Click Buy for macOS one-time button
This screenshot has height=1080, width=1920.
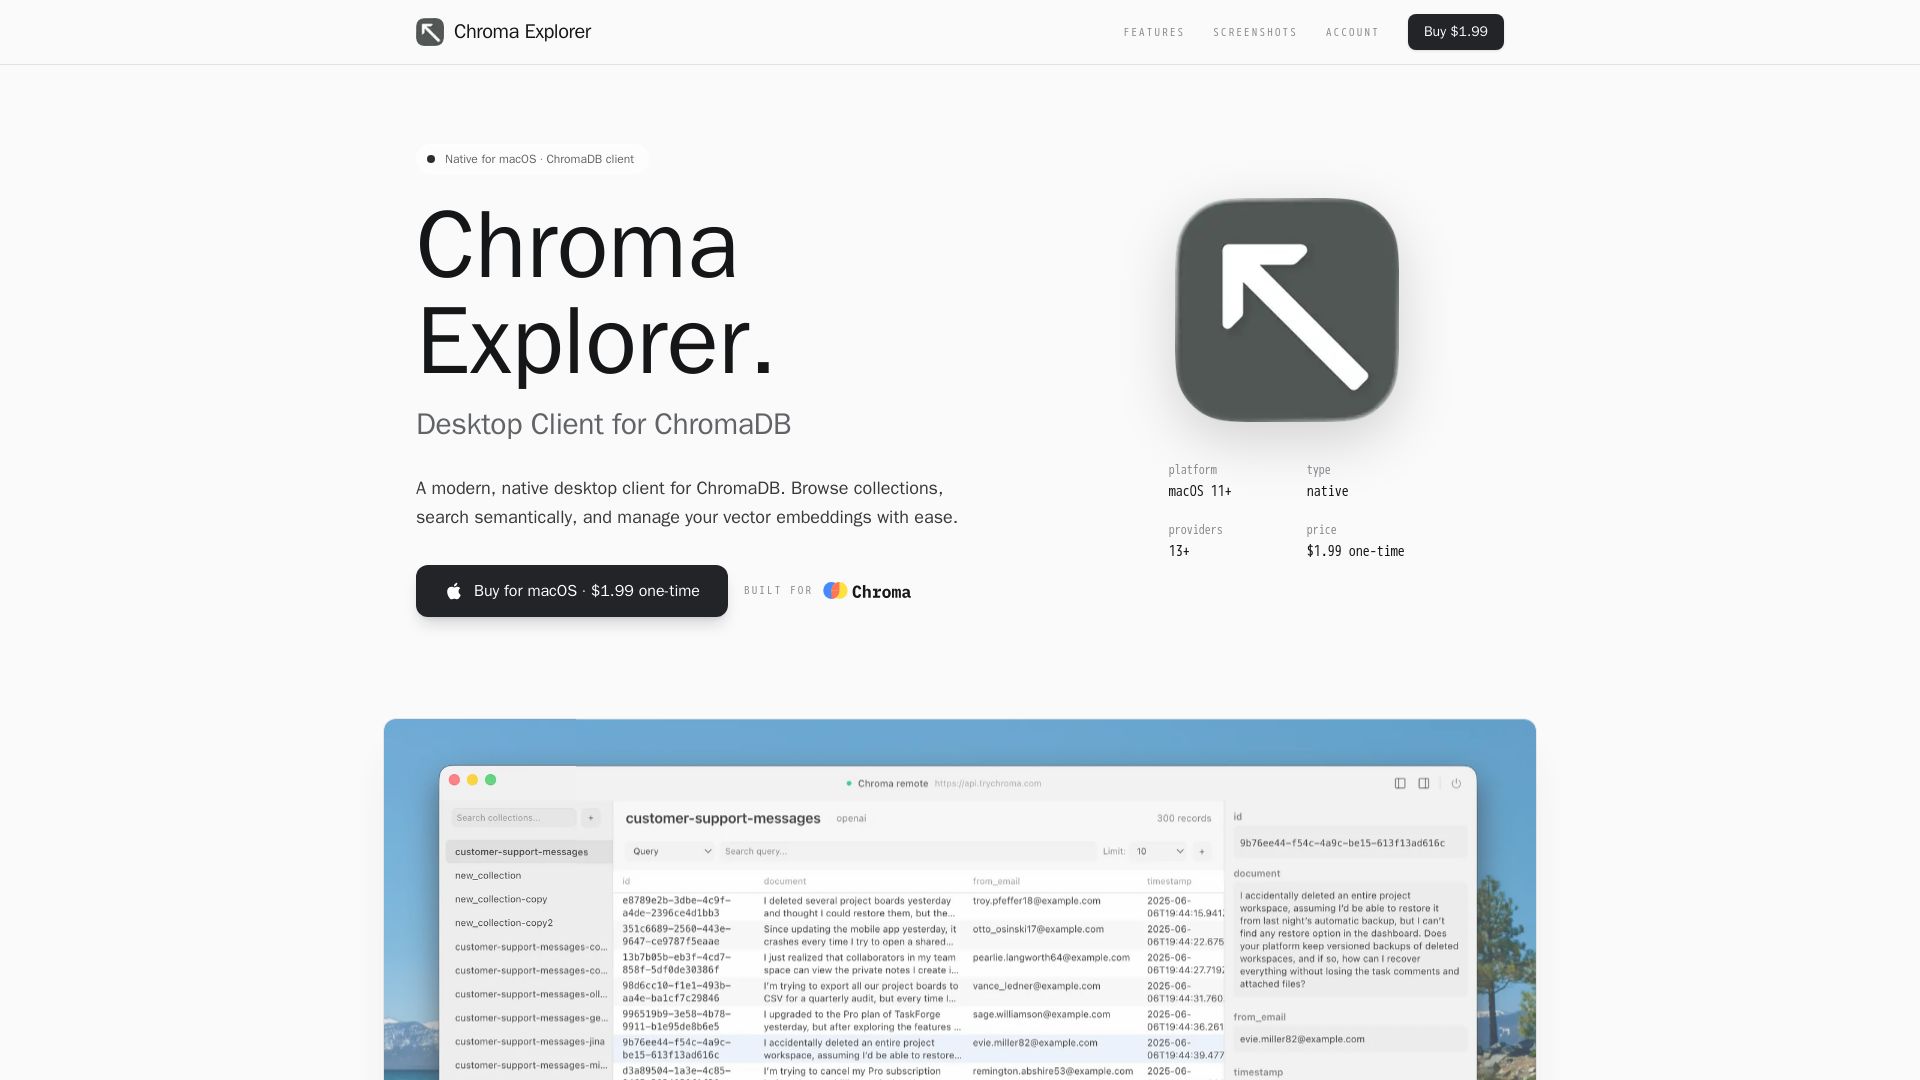(x=572, y=591)
